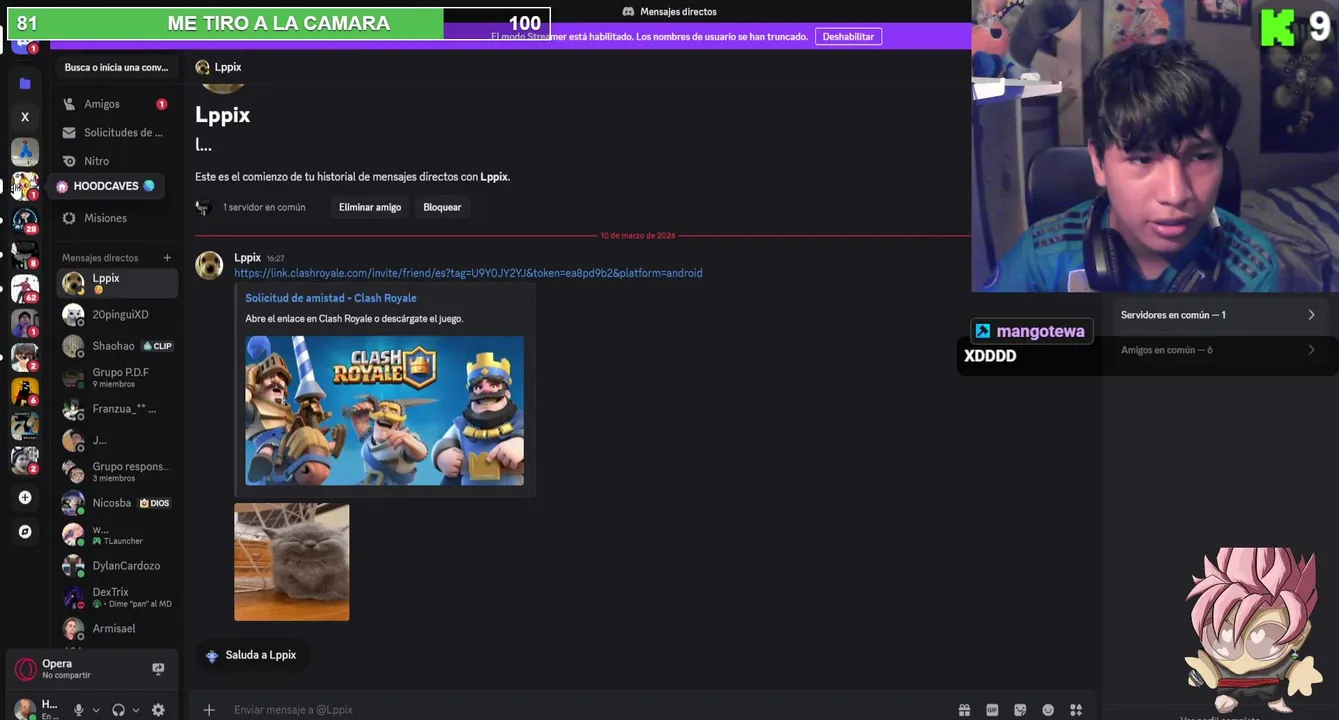Open the emoji picker
The height and width of the screenshot is (720, 1339).
1048,710
